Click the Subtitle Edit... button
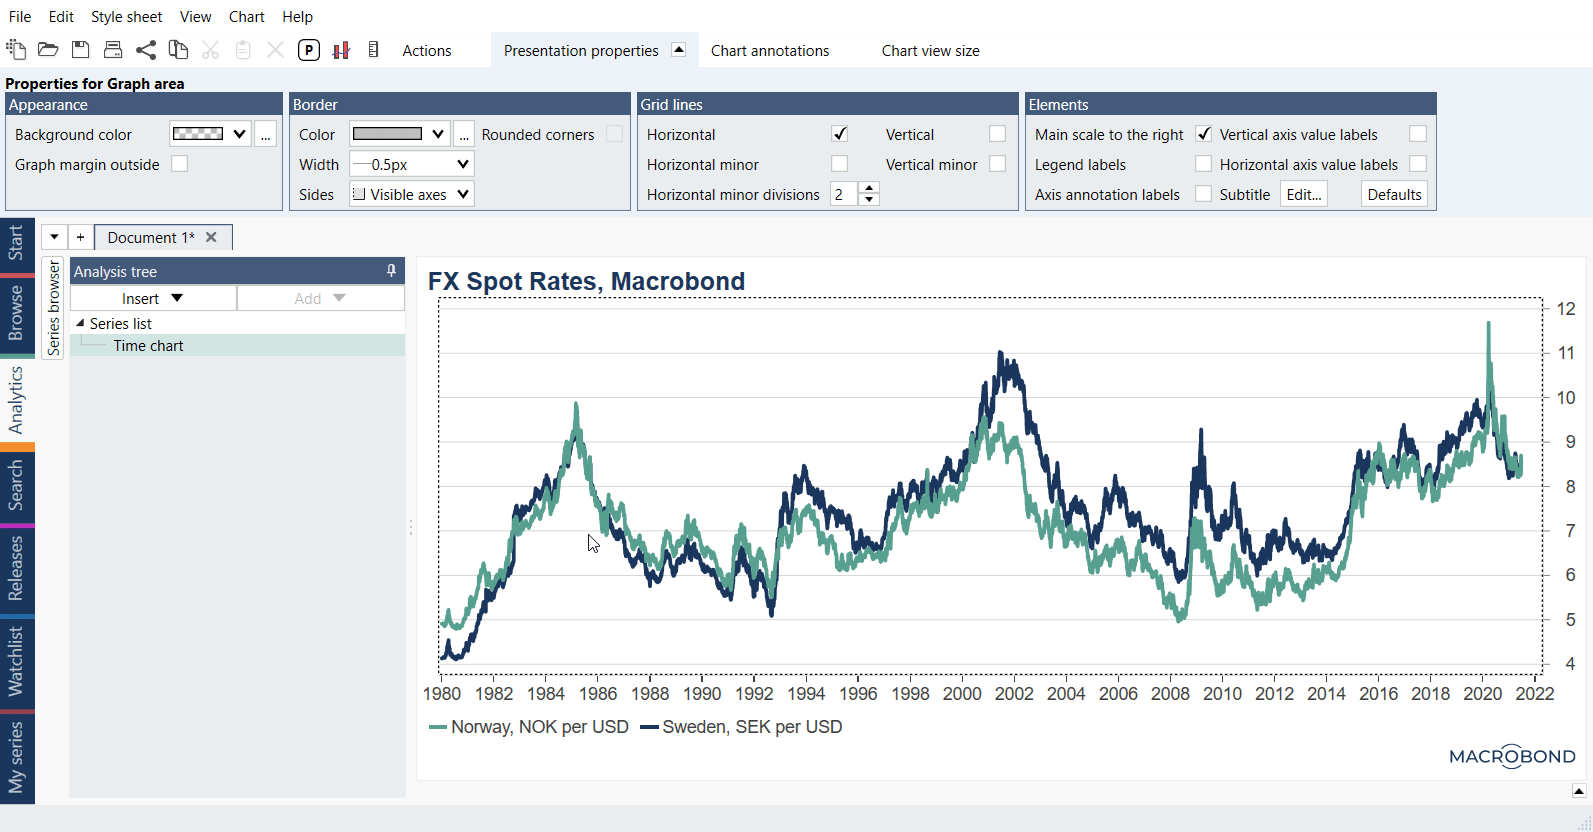Image resolution: width=1593 pixels, height=832 pixels. click(1304, 194)
